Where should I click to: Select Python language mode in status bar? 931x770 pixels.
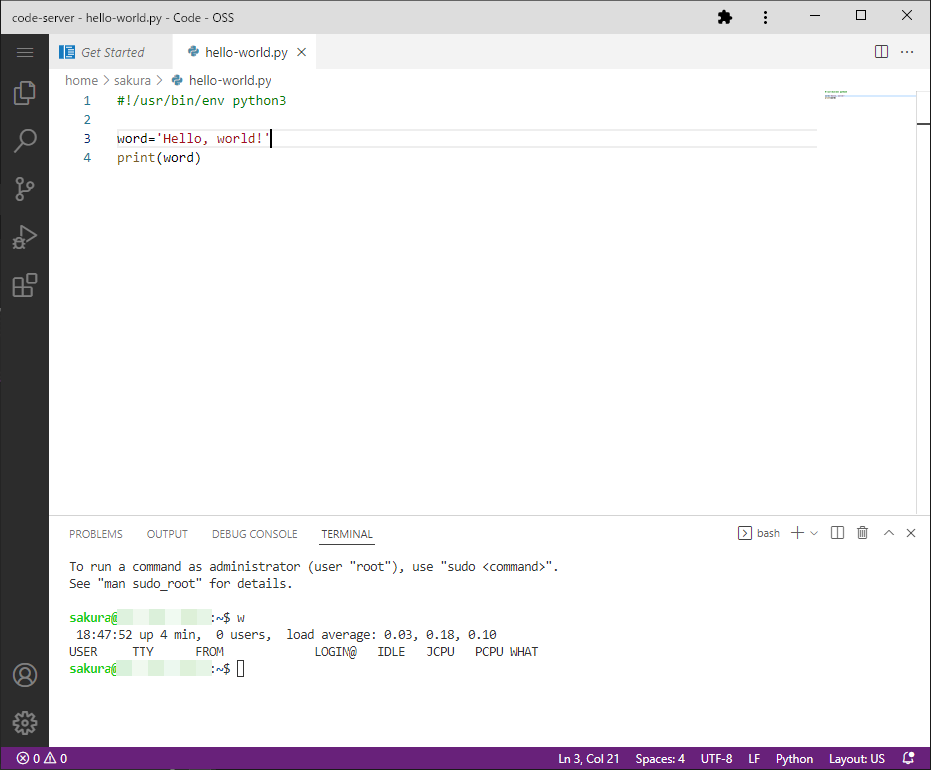click(x=794, y=759)
